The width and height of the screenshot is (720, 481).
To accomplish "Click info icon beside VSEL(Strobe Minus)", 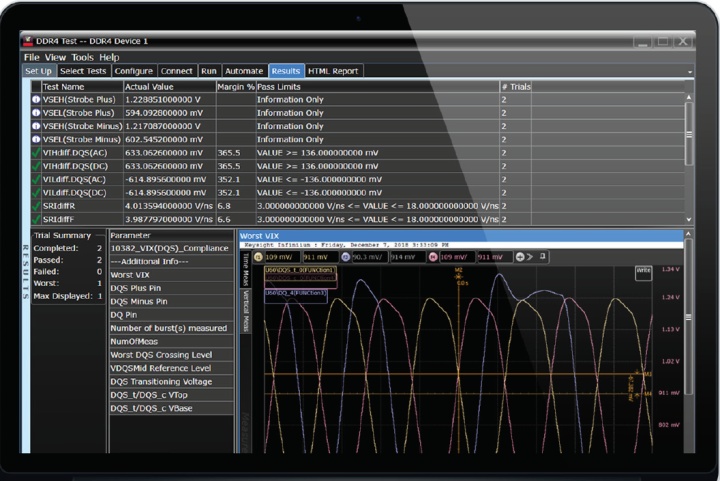I will click(36, 139).
